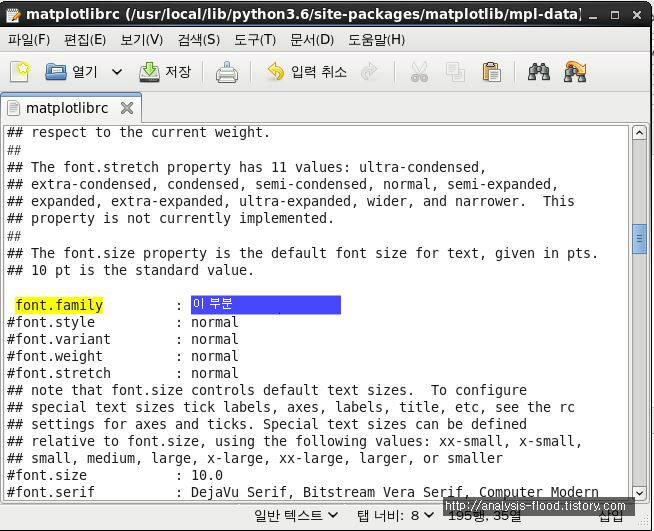Screen dimensions: 654x531
Task: Click the selected 이 부분 value
Action: 266,305
